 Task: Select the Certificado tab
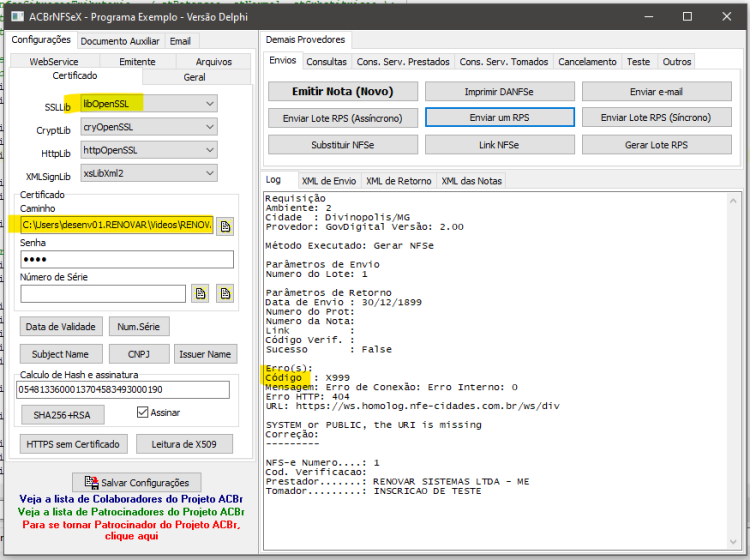click(x=75, y=76)
